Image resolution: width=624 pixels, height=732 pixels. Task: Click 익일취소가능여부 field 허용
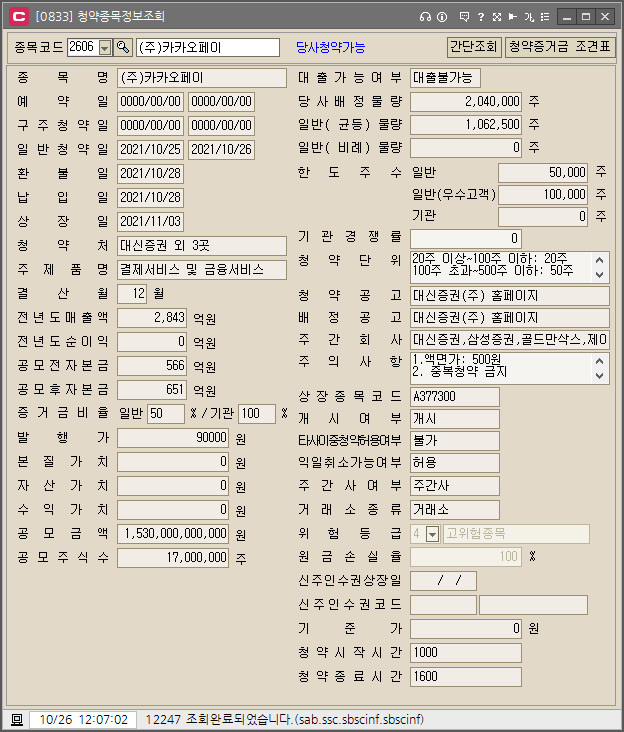[x=455, y=463]
